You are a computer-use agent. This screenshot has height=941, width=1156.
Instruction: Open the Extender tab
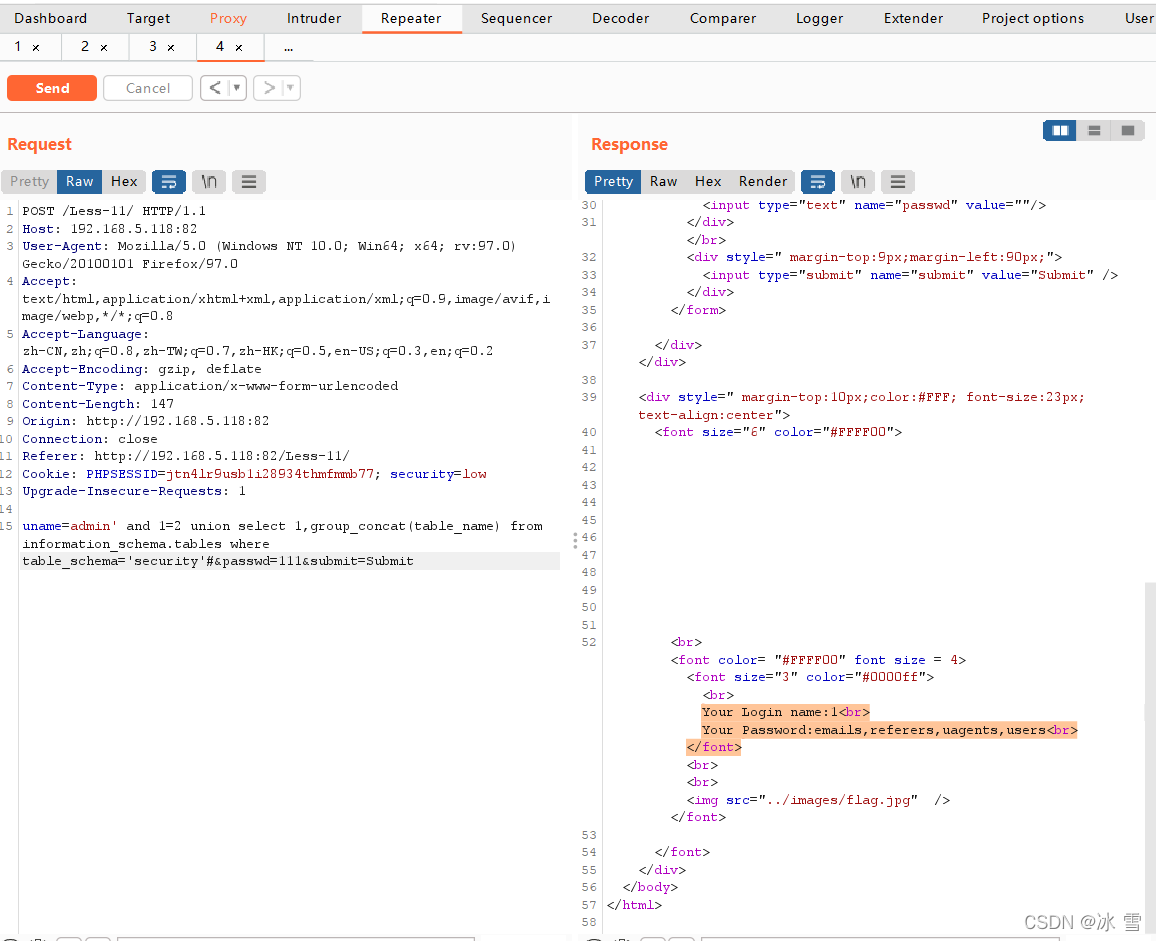[x=913, y=18]
